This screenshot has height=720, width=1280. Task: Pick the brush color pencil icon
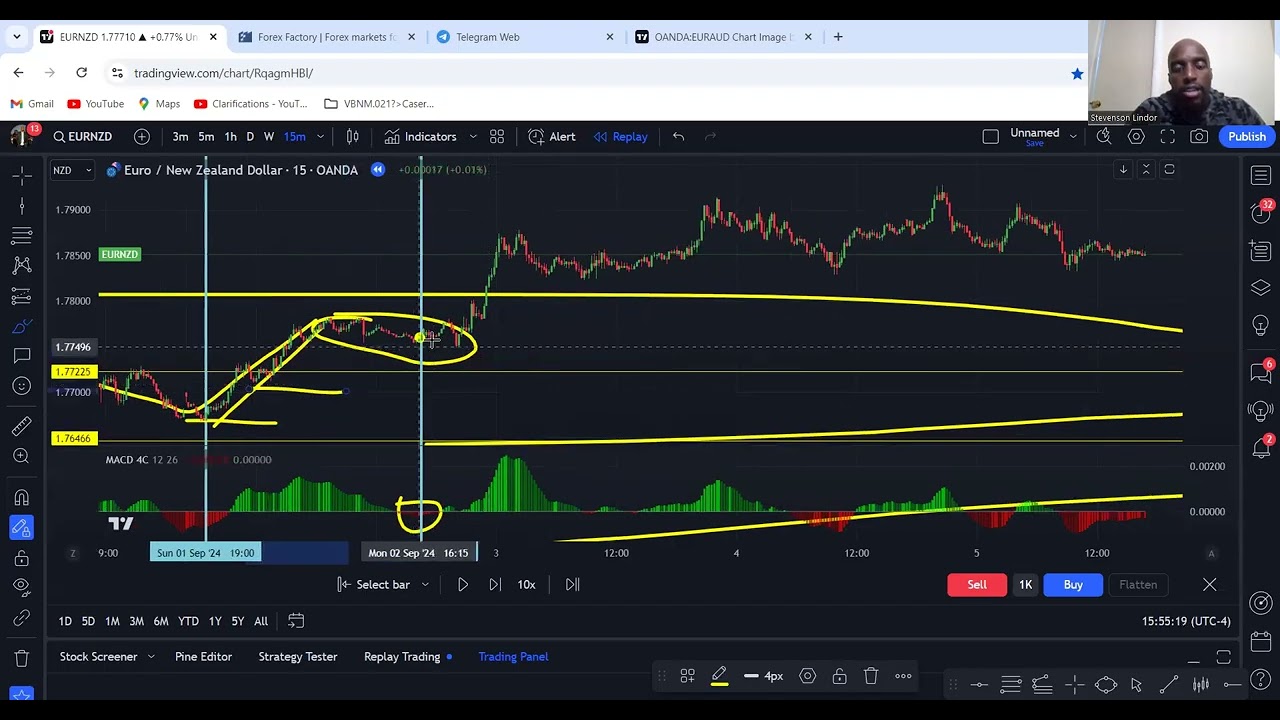tap(719, 677)
